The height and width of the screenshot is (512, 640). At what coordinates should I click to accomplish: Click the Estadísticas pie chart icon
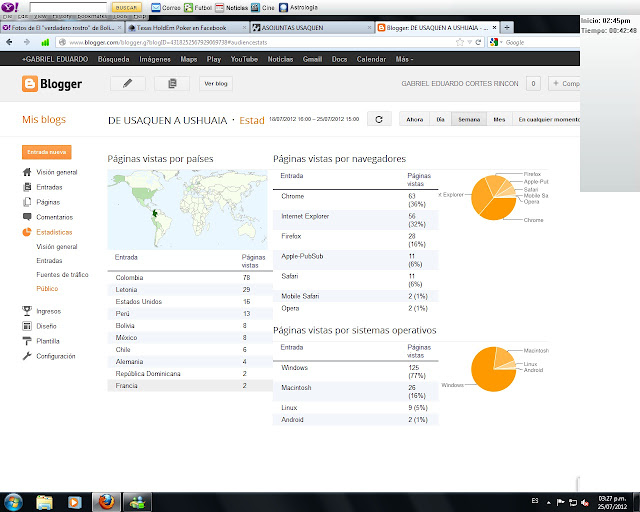coord(27,232)
